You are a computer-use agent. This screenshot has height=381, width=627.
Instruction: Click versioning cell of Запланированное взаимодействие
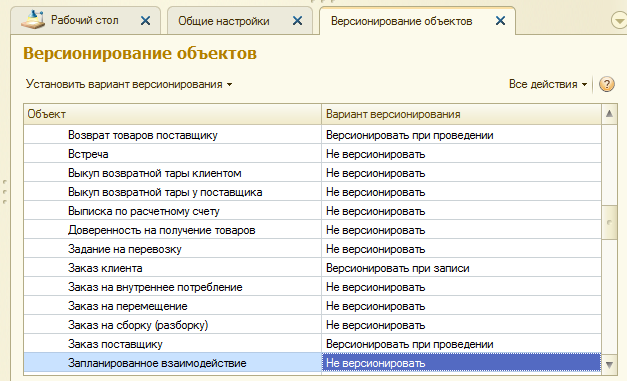tap(461, 363)
